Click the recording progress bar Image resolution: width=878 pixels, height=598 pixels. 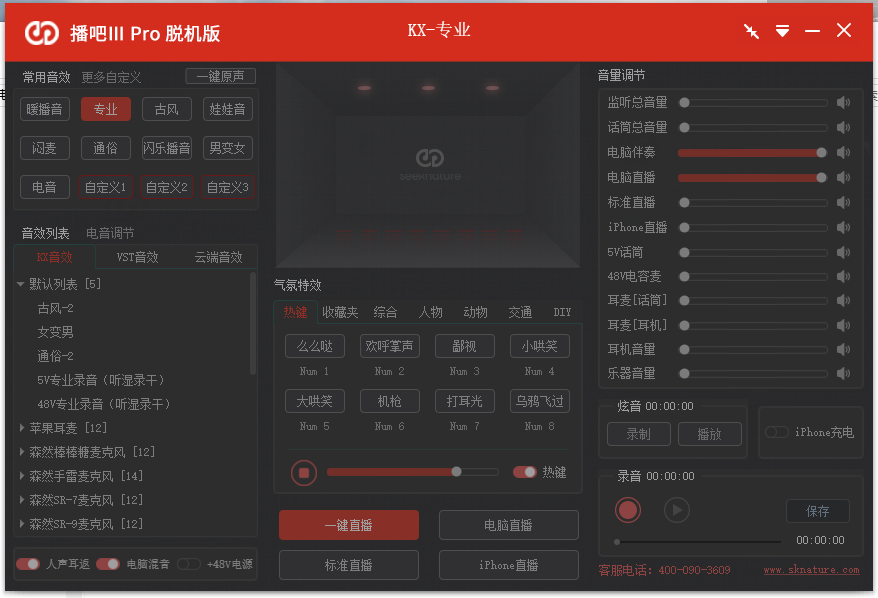697,542
